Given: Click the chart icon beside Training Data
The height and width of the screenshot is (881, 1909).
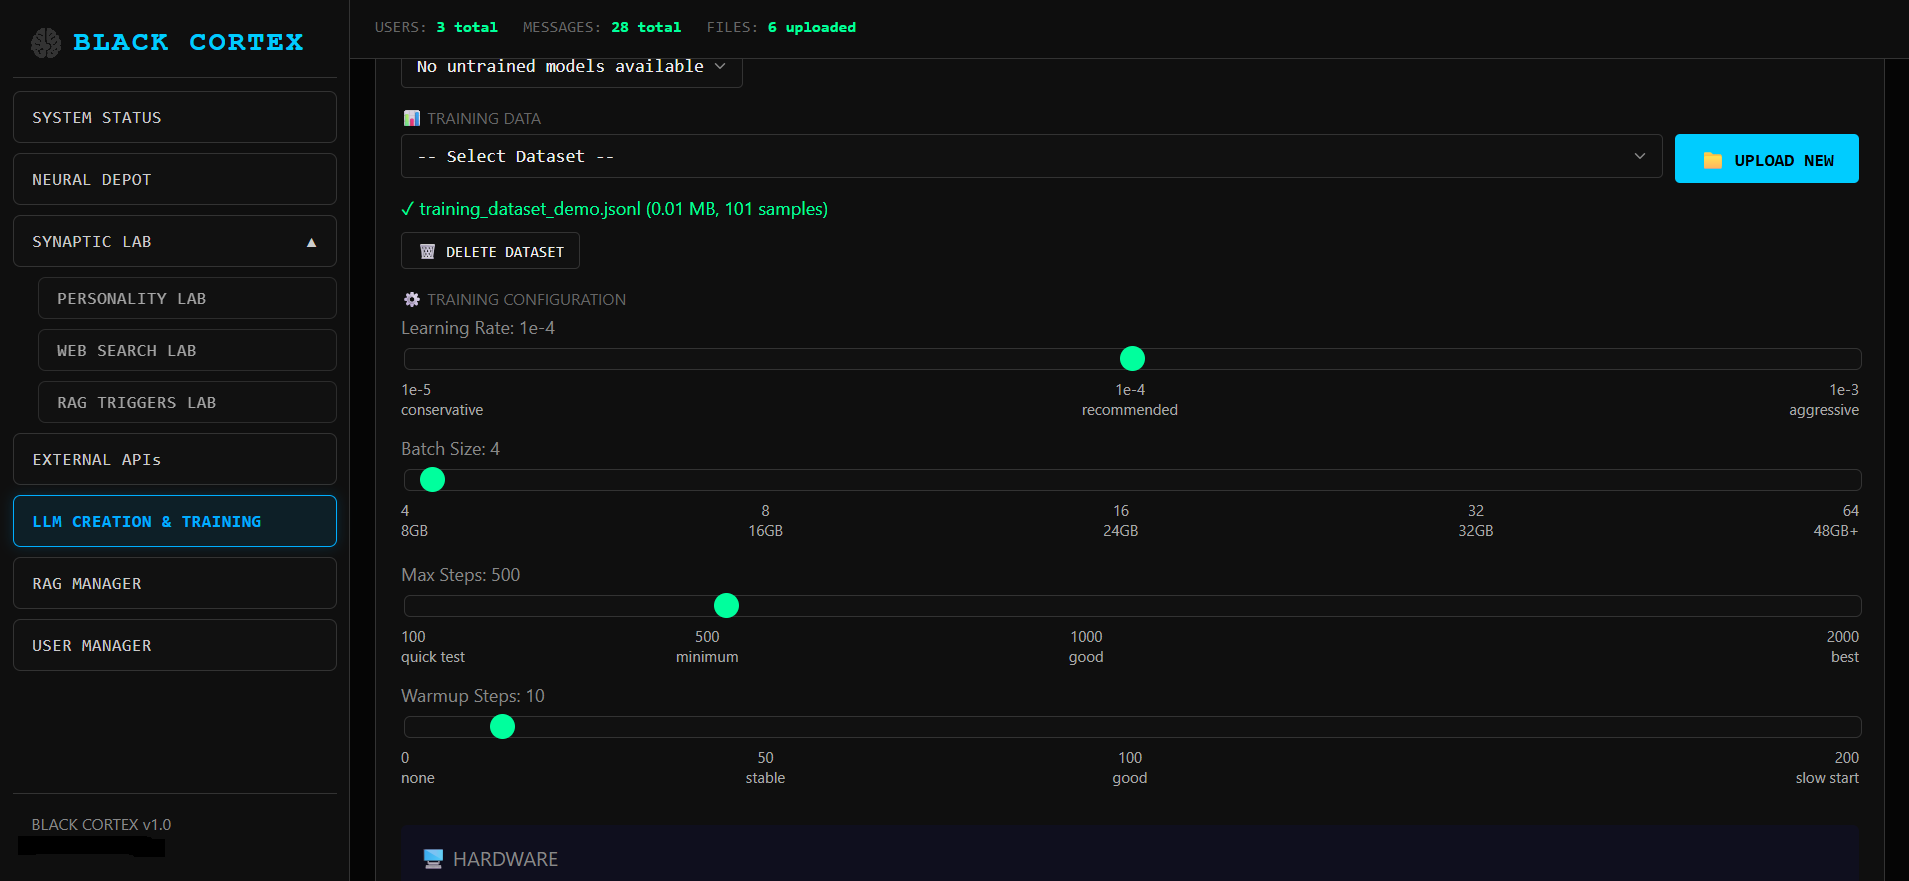Looking at the screenshot, I should pos(411,119).
